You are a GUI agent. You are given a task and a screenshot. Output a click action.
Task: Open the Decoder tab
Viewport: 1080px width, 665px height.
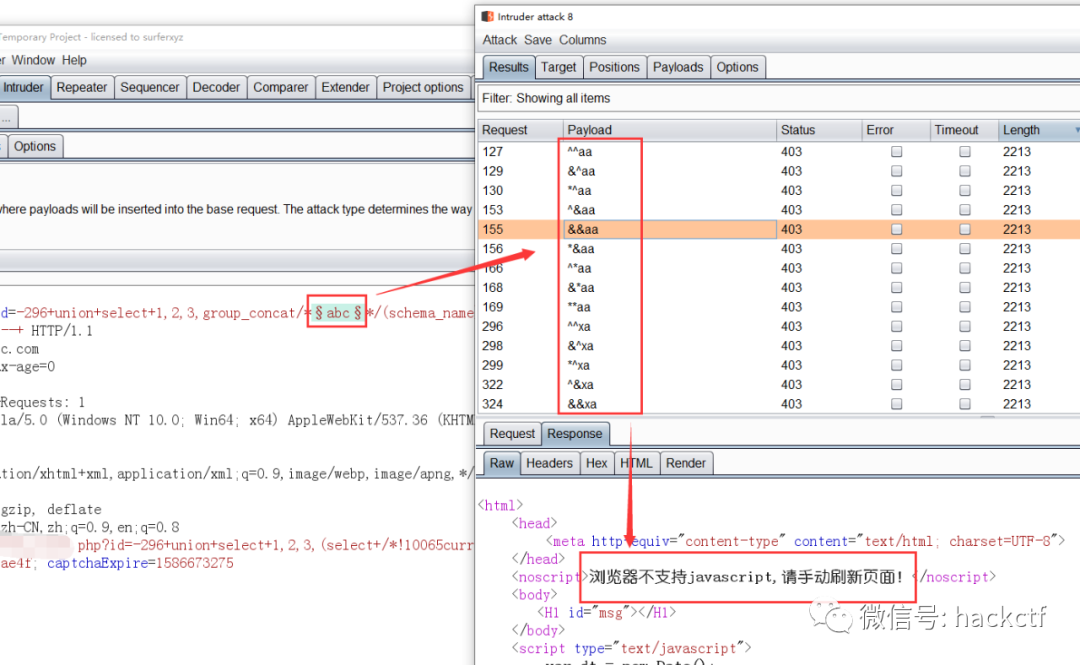(216, 88)
